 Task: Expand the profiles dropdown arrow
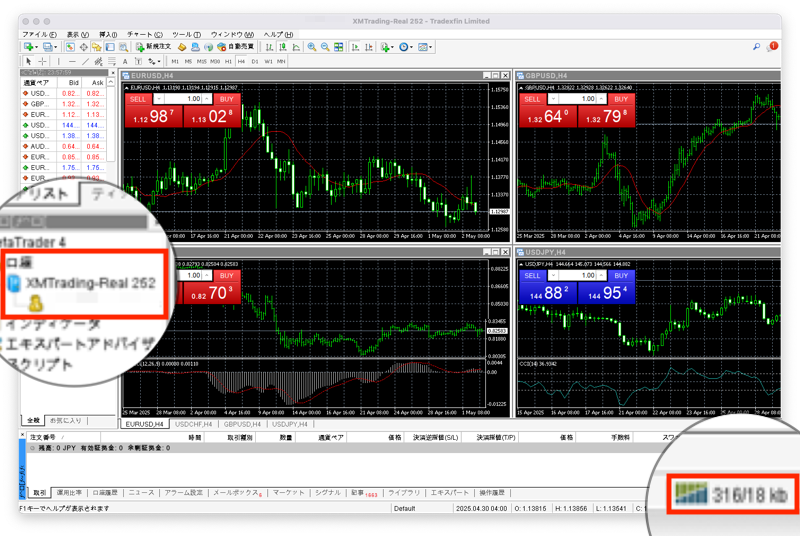(x=56, y=47)
